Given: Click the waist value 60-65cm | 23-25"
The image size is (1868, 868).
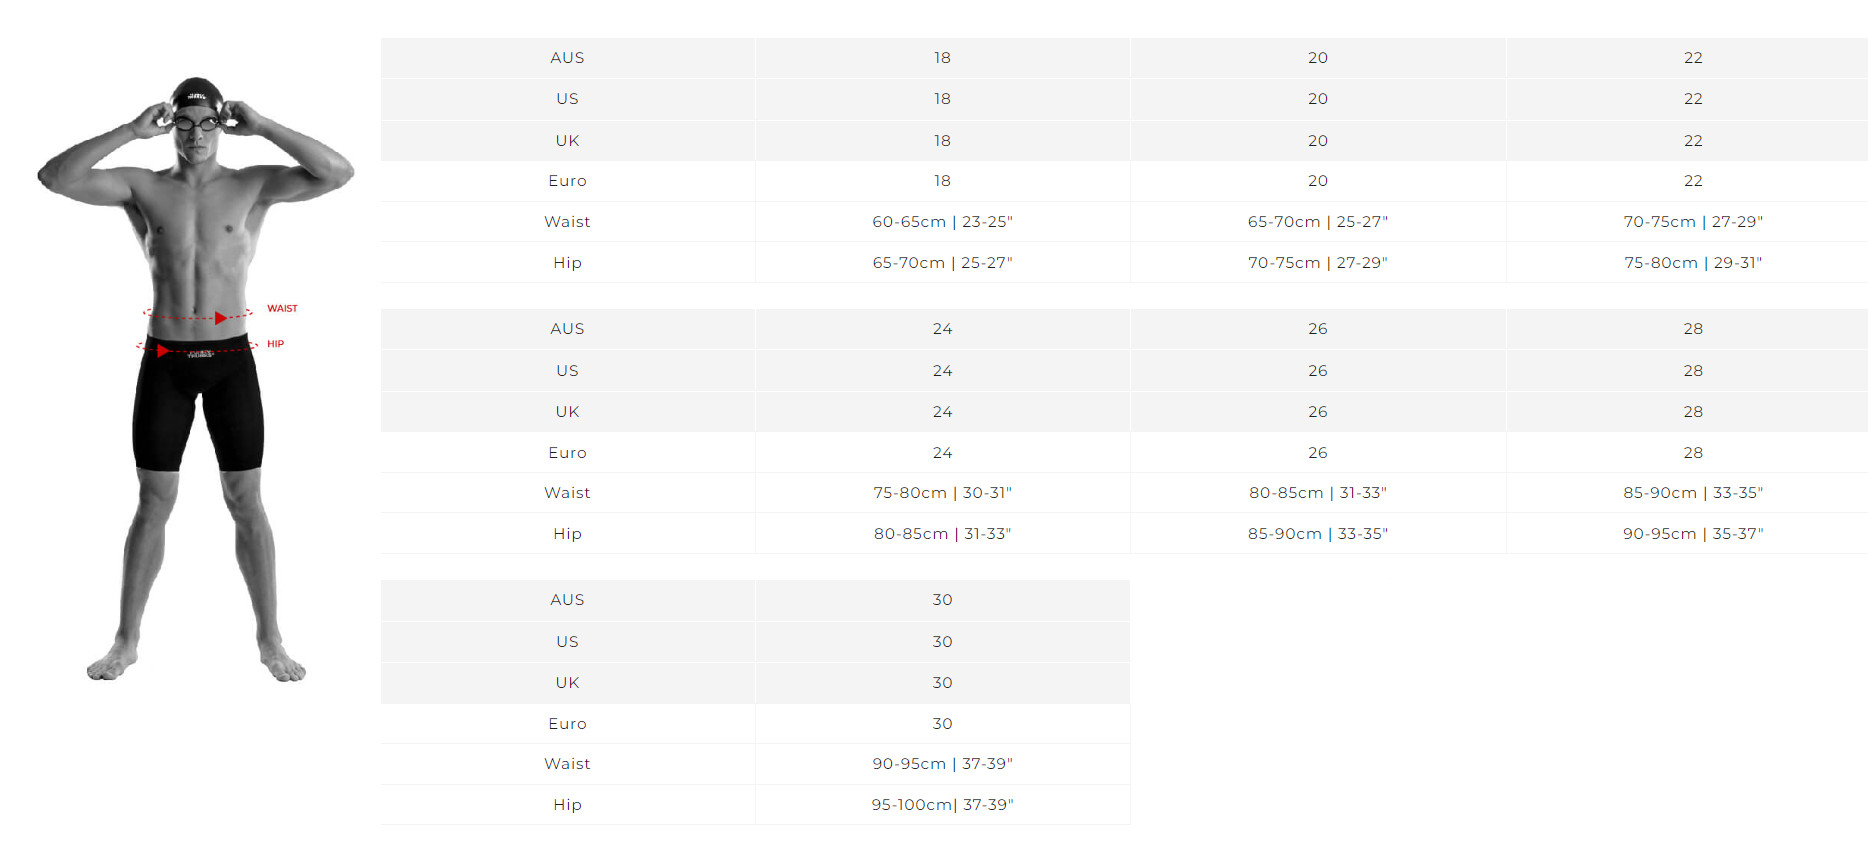Looking at the screenshot, I should 942,222.
